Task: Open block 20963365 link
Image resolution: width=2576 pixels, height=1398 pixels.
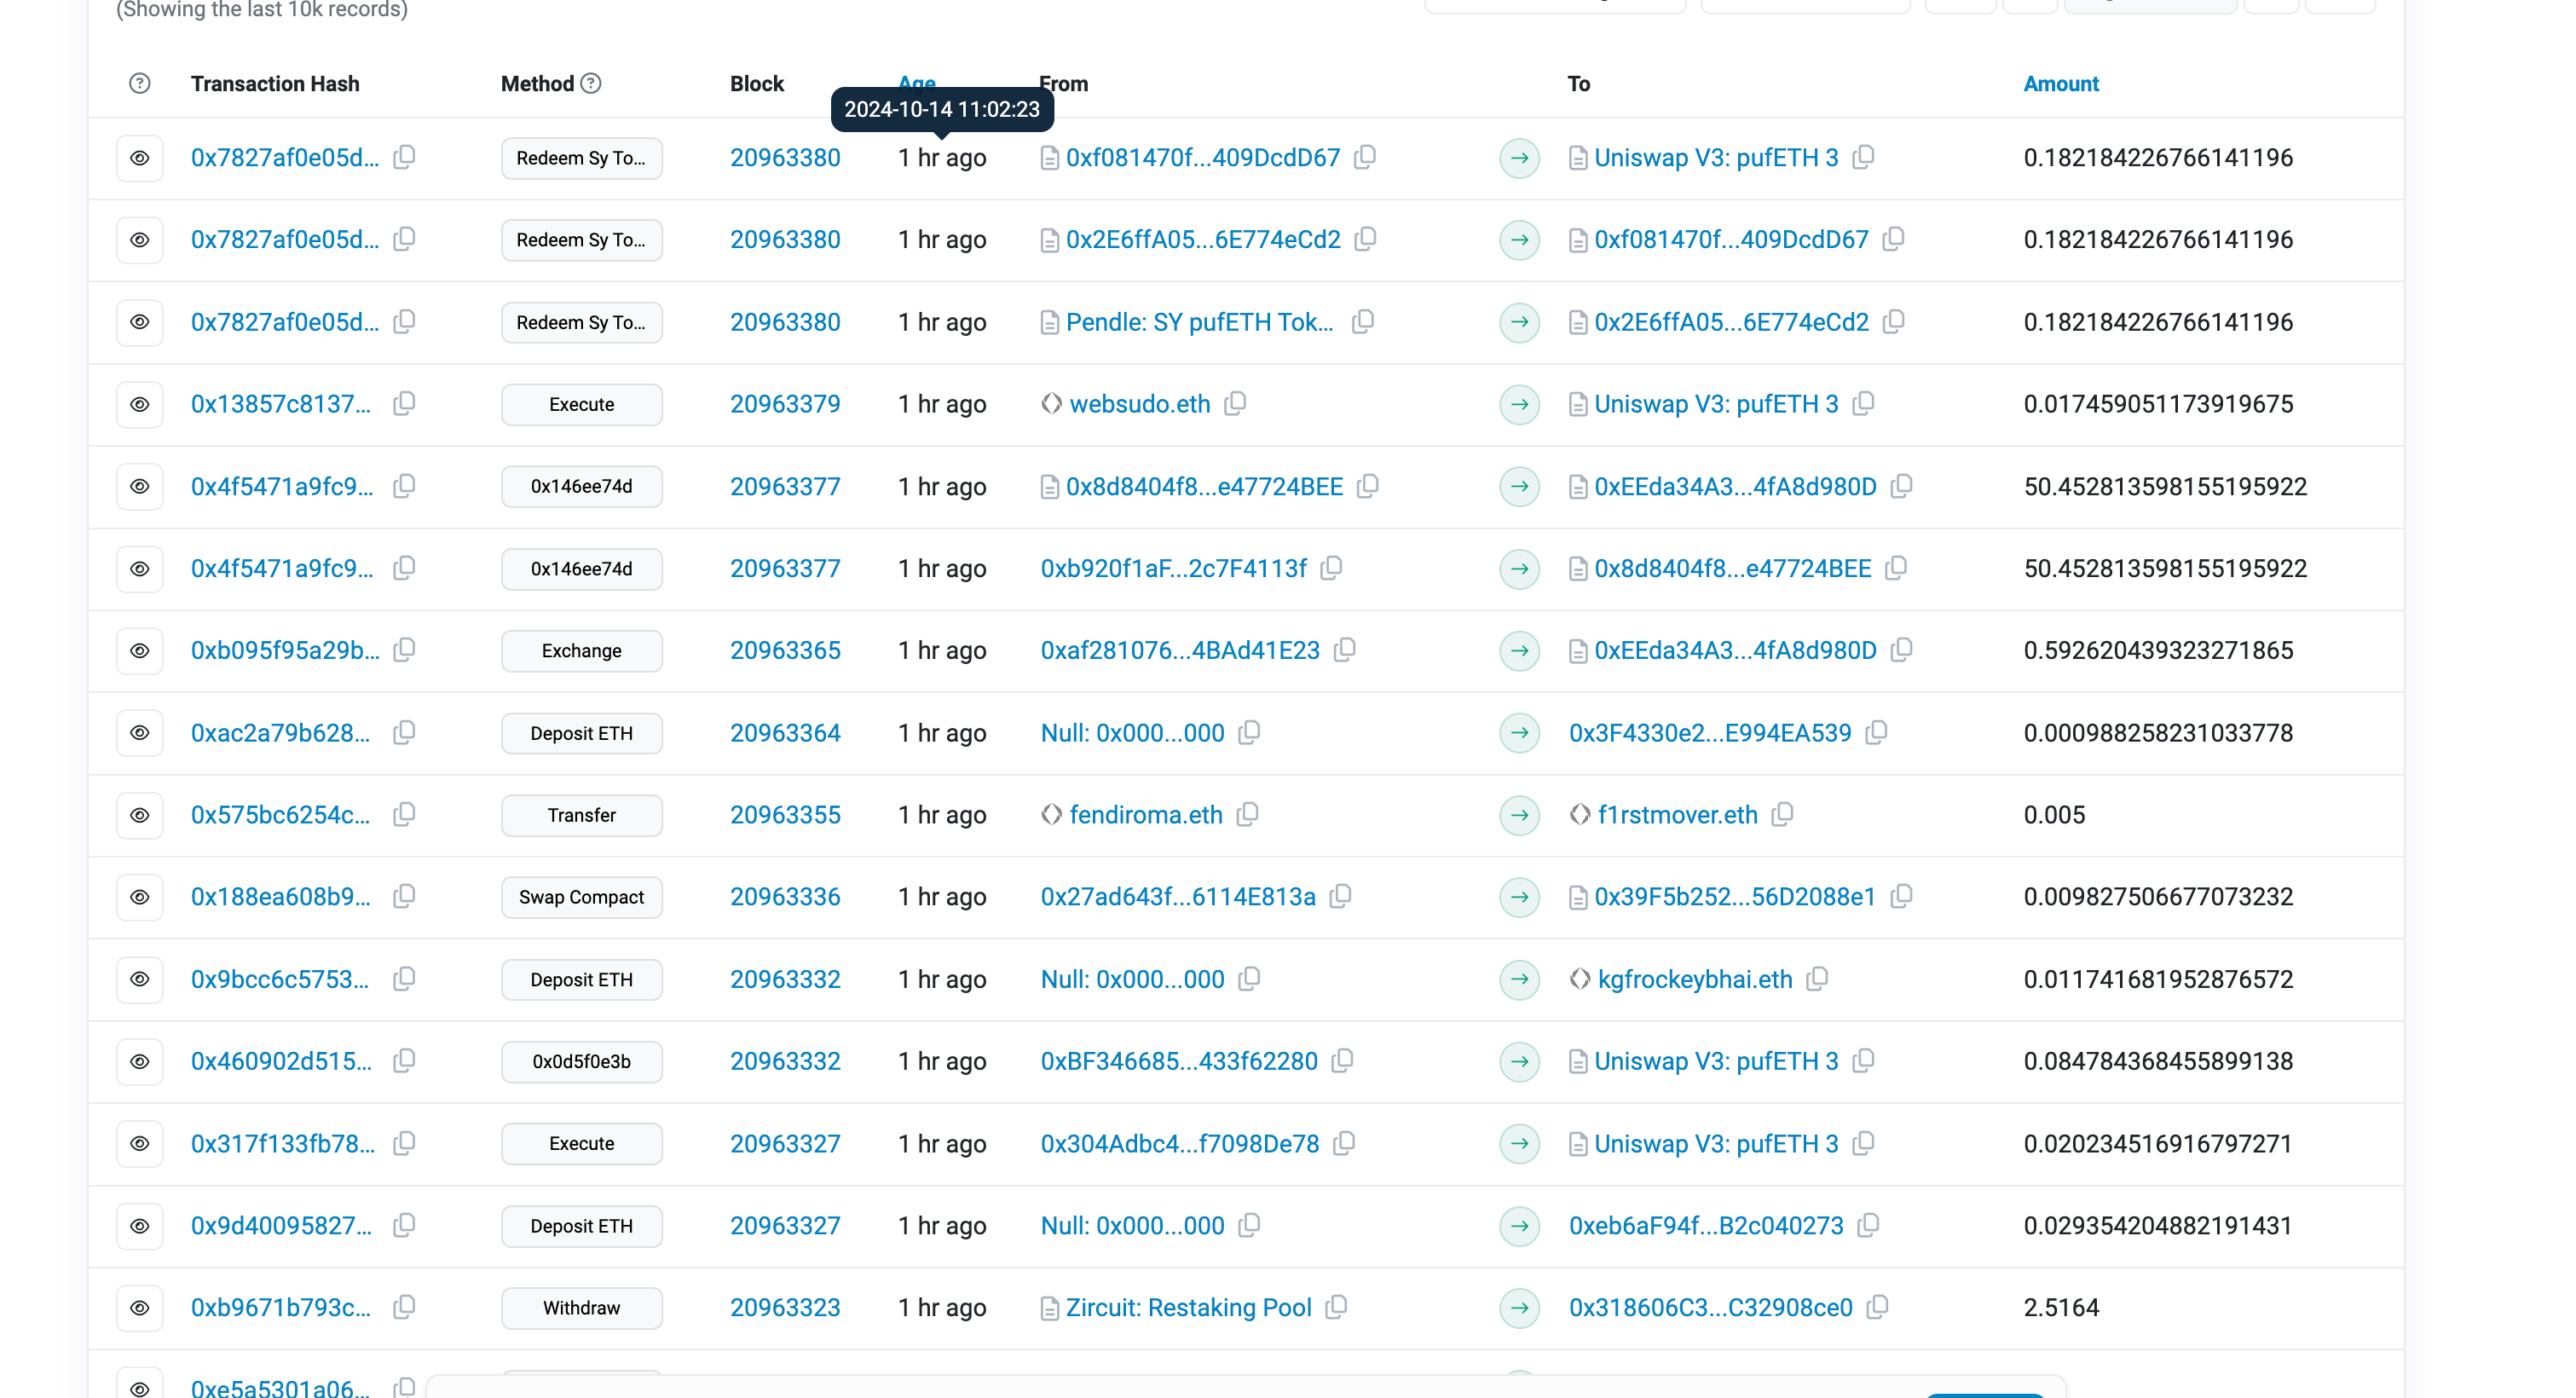Action: pyautogui.click(x=785, y=650)
